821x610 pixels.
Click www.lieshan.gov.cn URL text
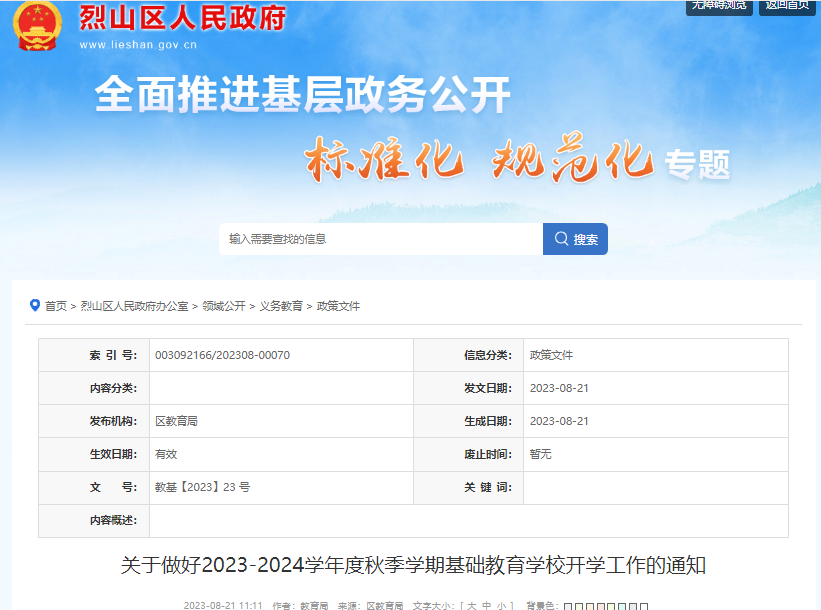pos(138,45)
